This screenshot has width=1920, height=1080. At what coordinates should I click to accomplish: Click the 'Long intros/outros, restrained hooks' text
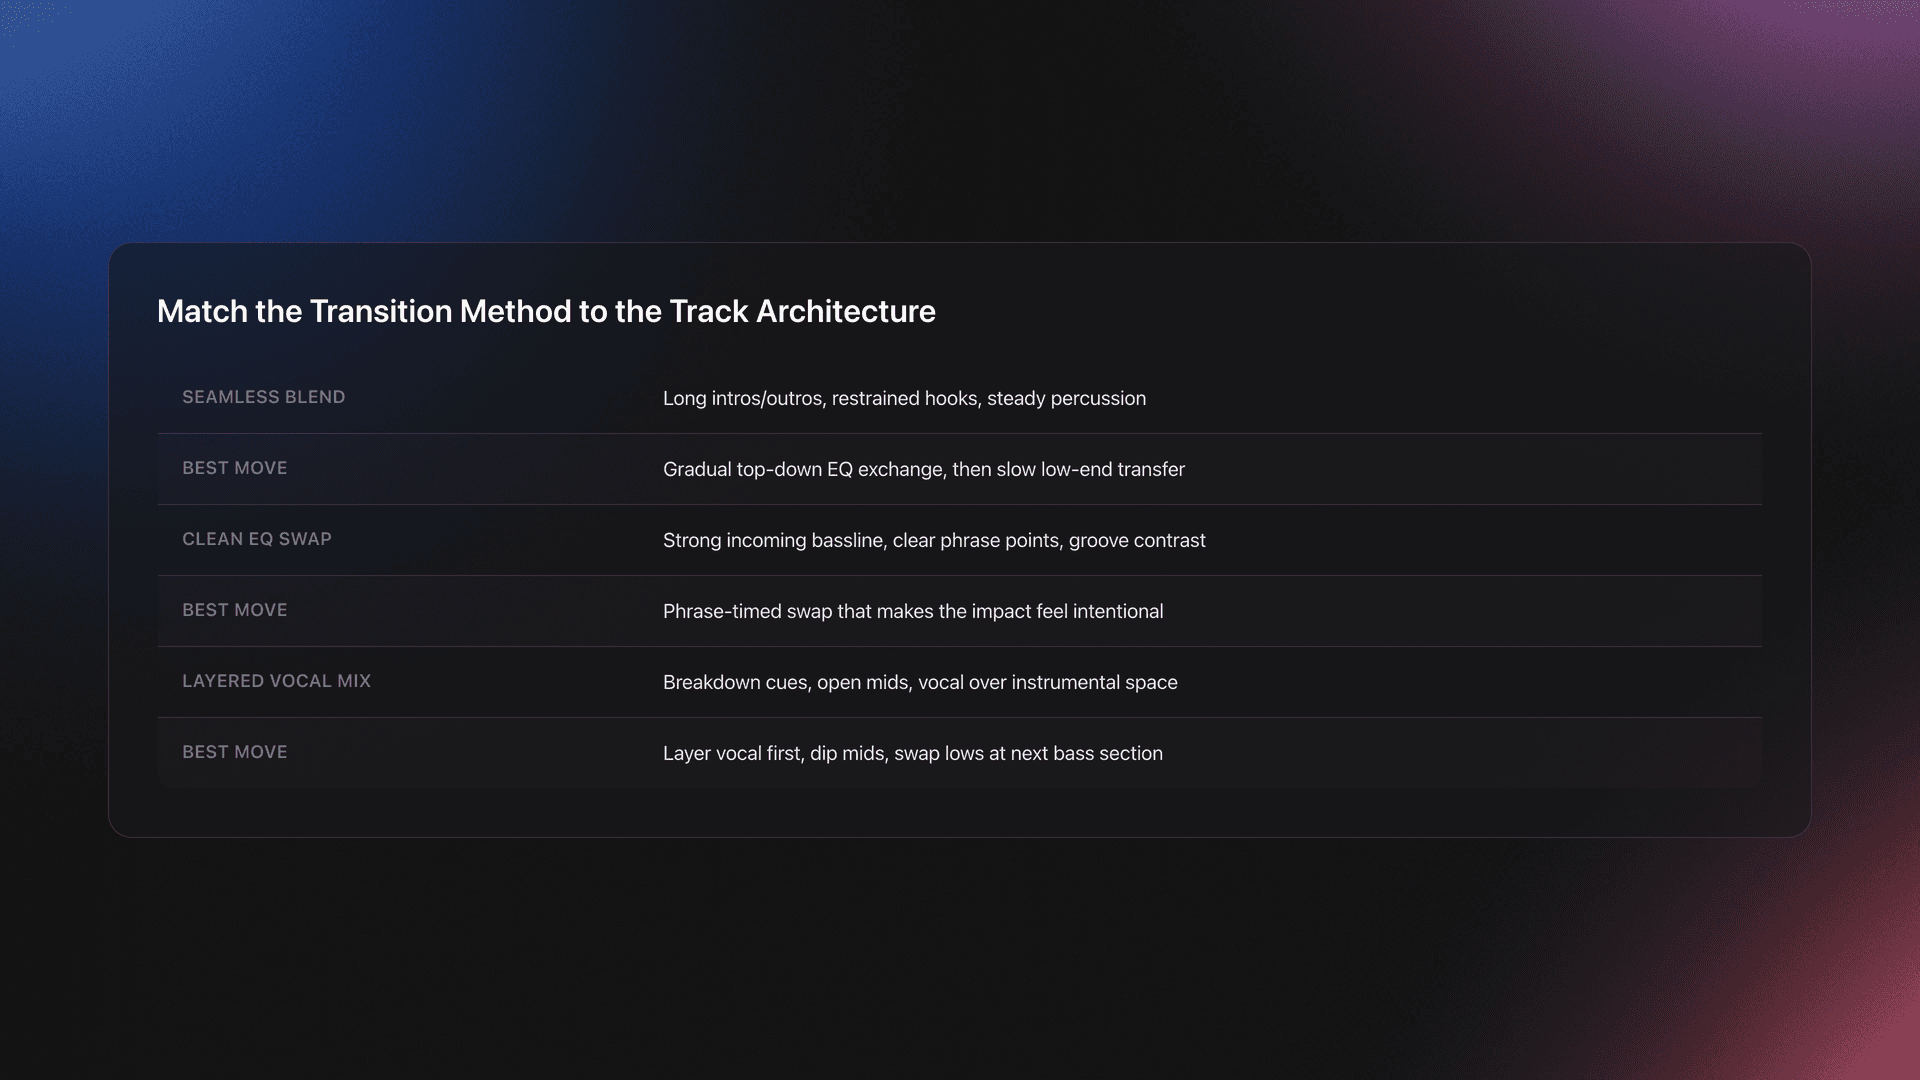822,398
